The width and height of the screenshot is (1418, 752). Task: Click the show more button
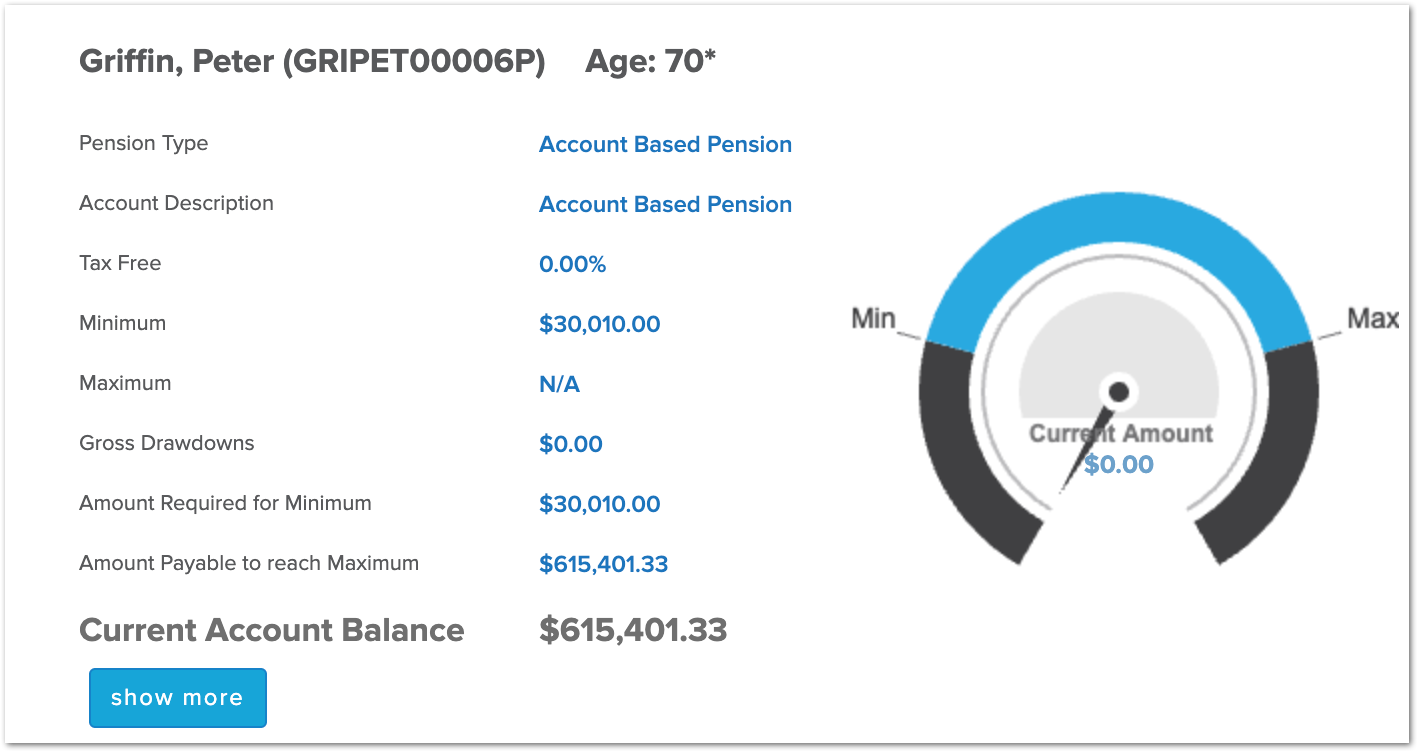(x=178, y=698)
